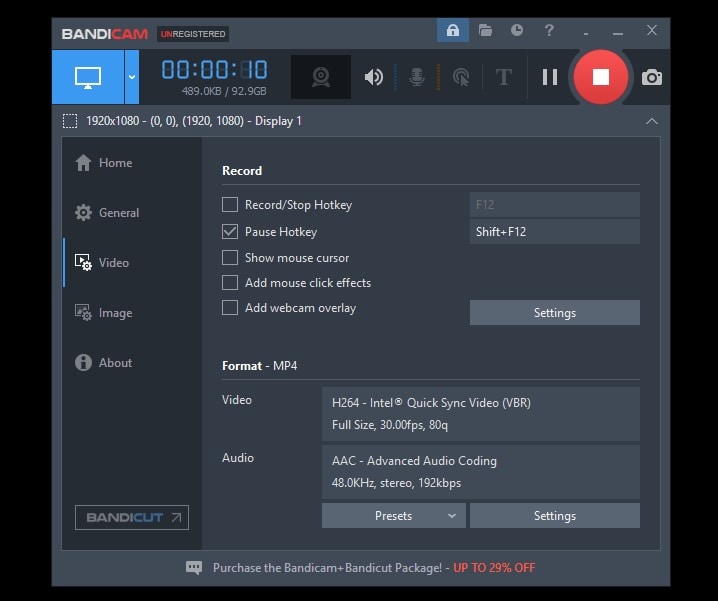Viewport: 718px width, 601px height.
Task: Click the Purchase Bandicam+Bandicut Package text
Action: 327,568
